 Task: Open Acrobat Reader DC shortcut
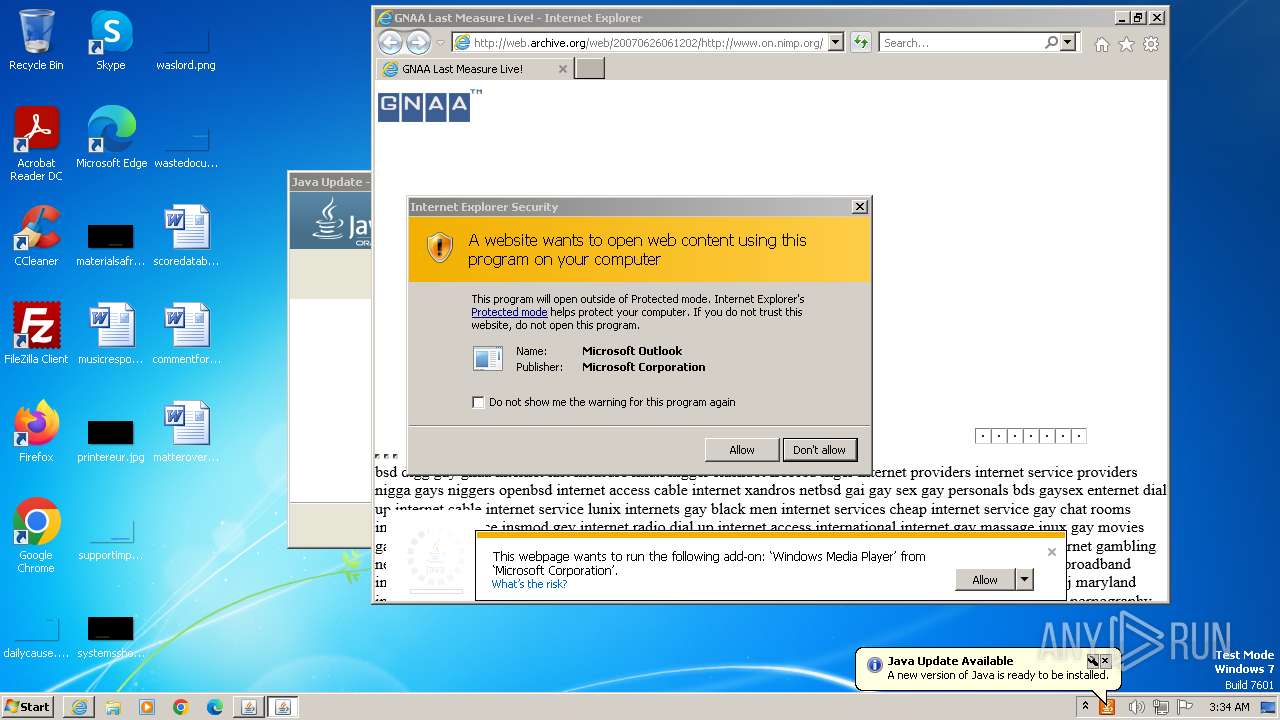point(36,144)
